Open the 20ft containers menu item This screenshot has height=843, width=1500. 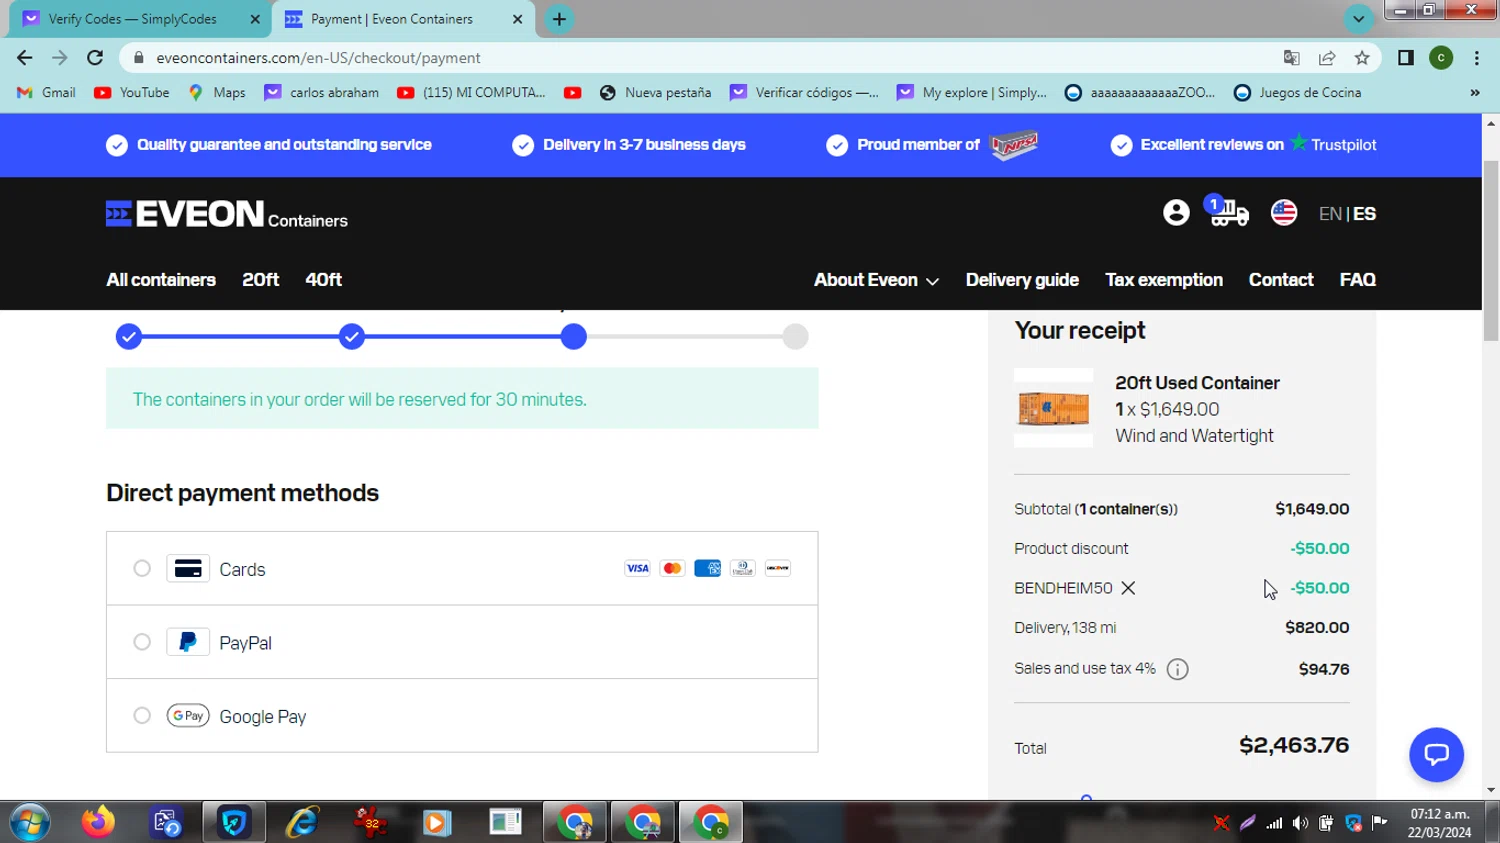click(260, 280)
